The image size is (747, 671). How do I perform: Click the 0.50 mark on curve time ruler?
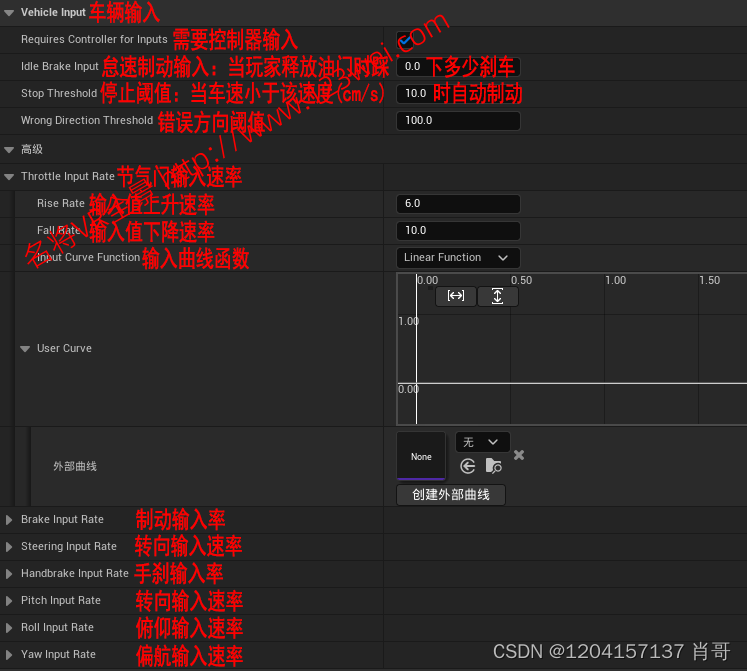pyautogui.click(x=521, y=280)
